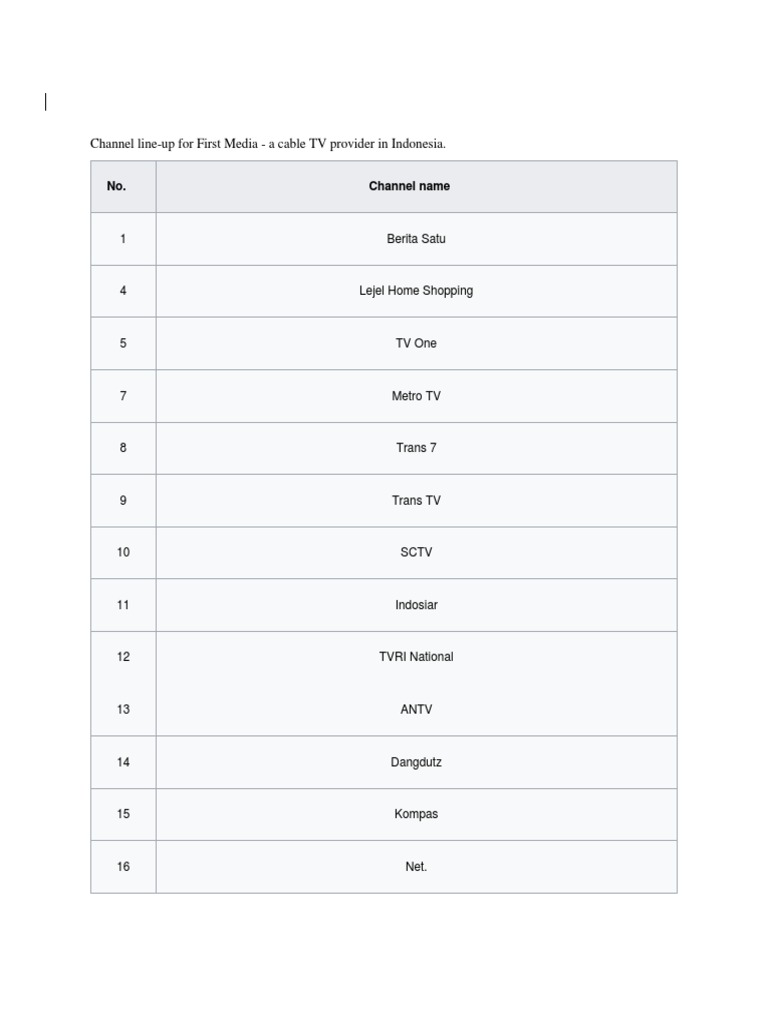Select the Net. channel cell
Screen dimensions: 768x1024
point(416,867)
